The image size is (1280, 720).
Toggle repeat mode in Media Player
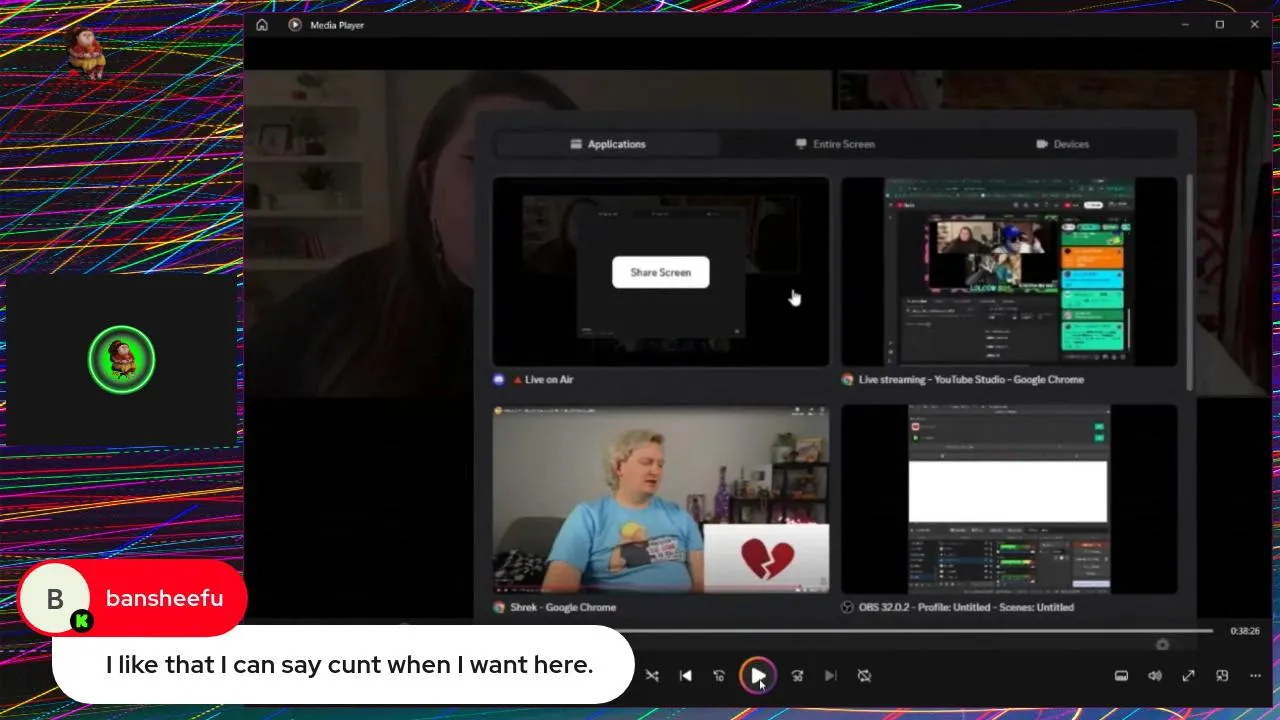coord(864,676)
